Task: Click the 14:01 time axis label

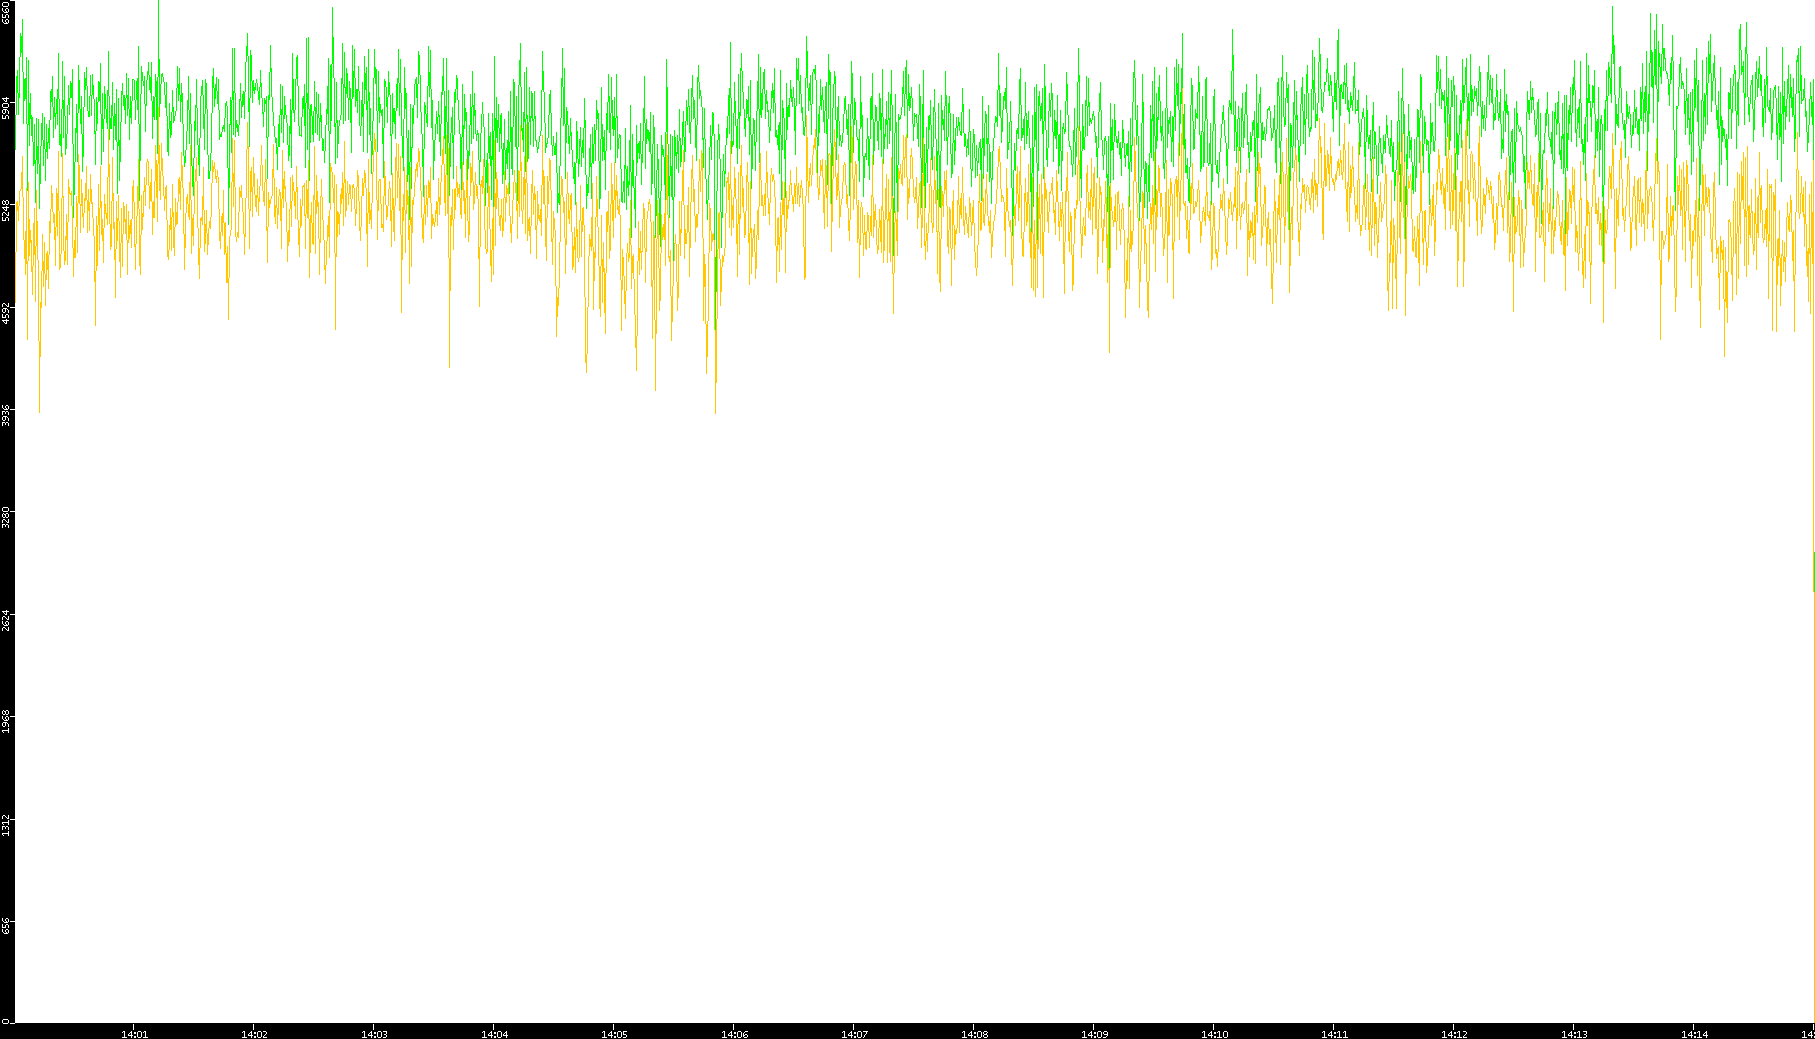Action: 134,1033
